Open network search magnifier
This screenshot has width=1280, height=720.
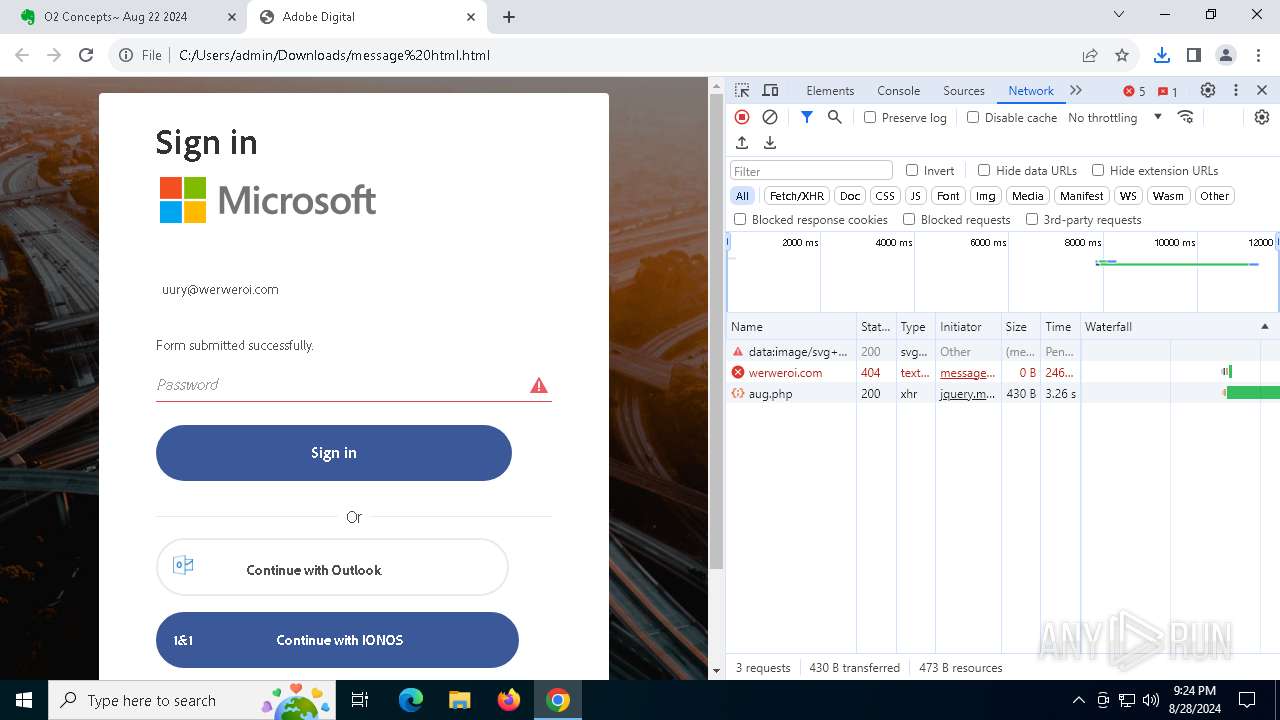click(x=835, y=117)
